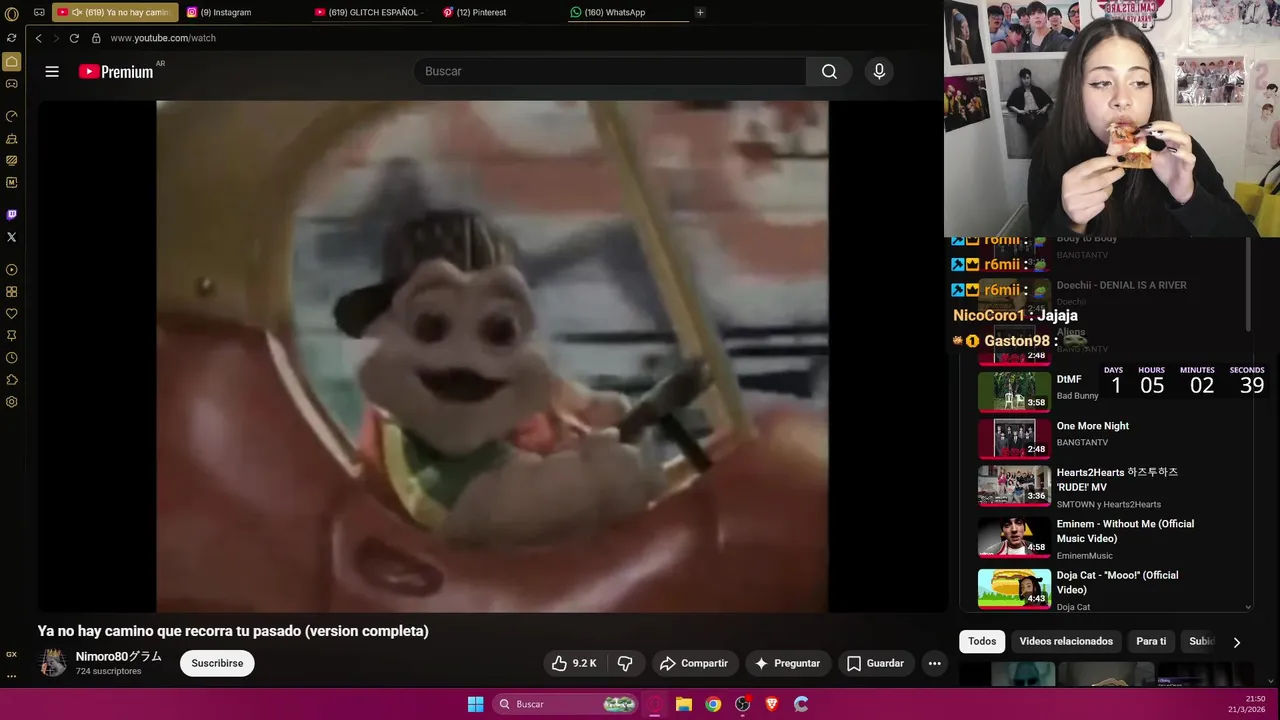1280x720 pixels.
Task: Open the tab islands icon beside first tab
Action: 39,13
